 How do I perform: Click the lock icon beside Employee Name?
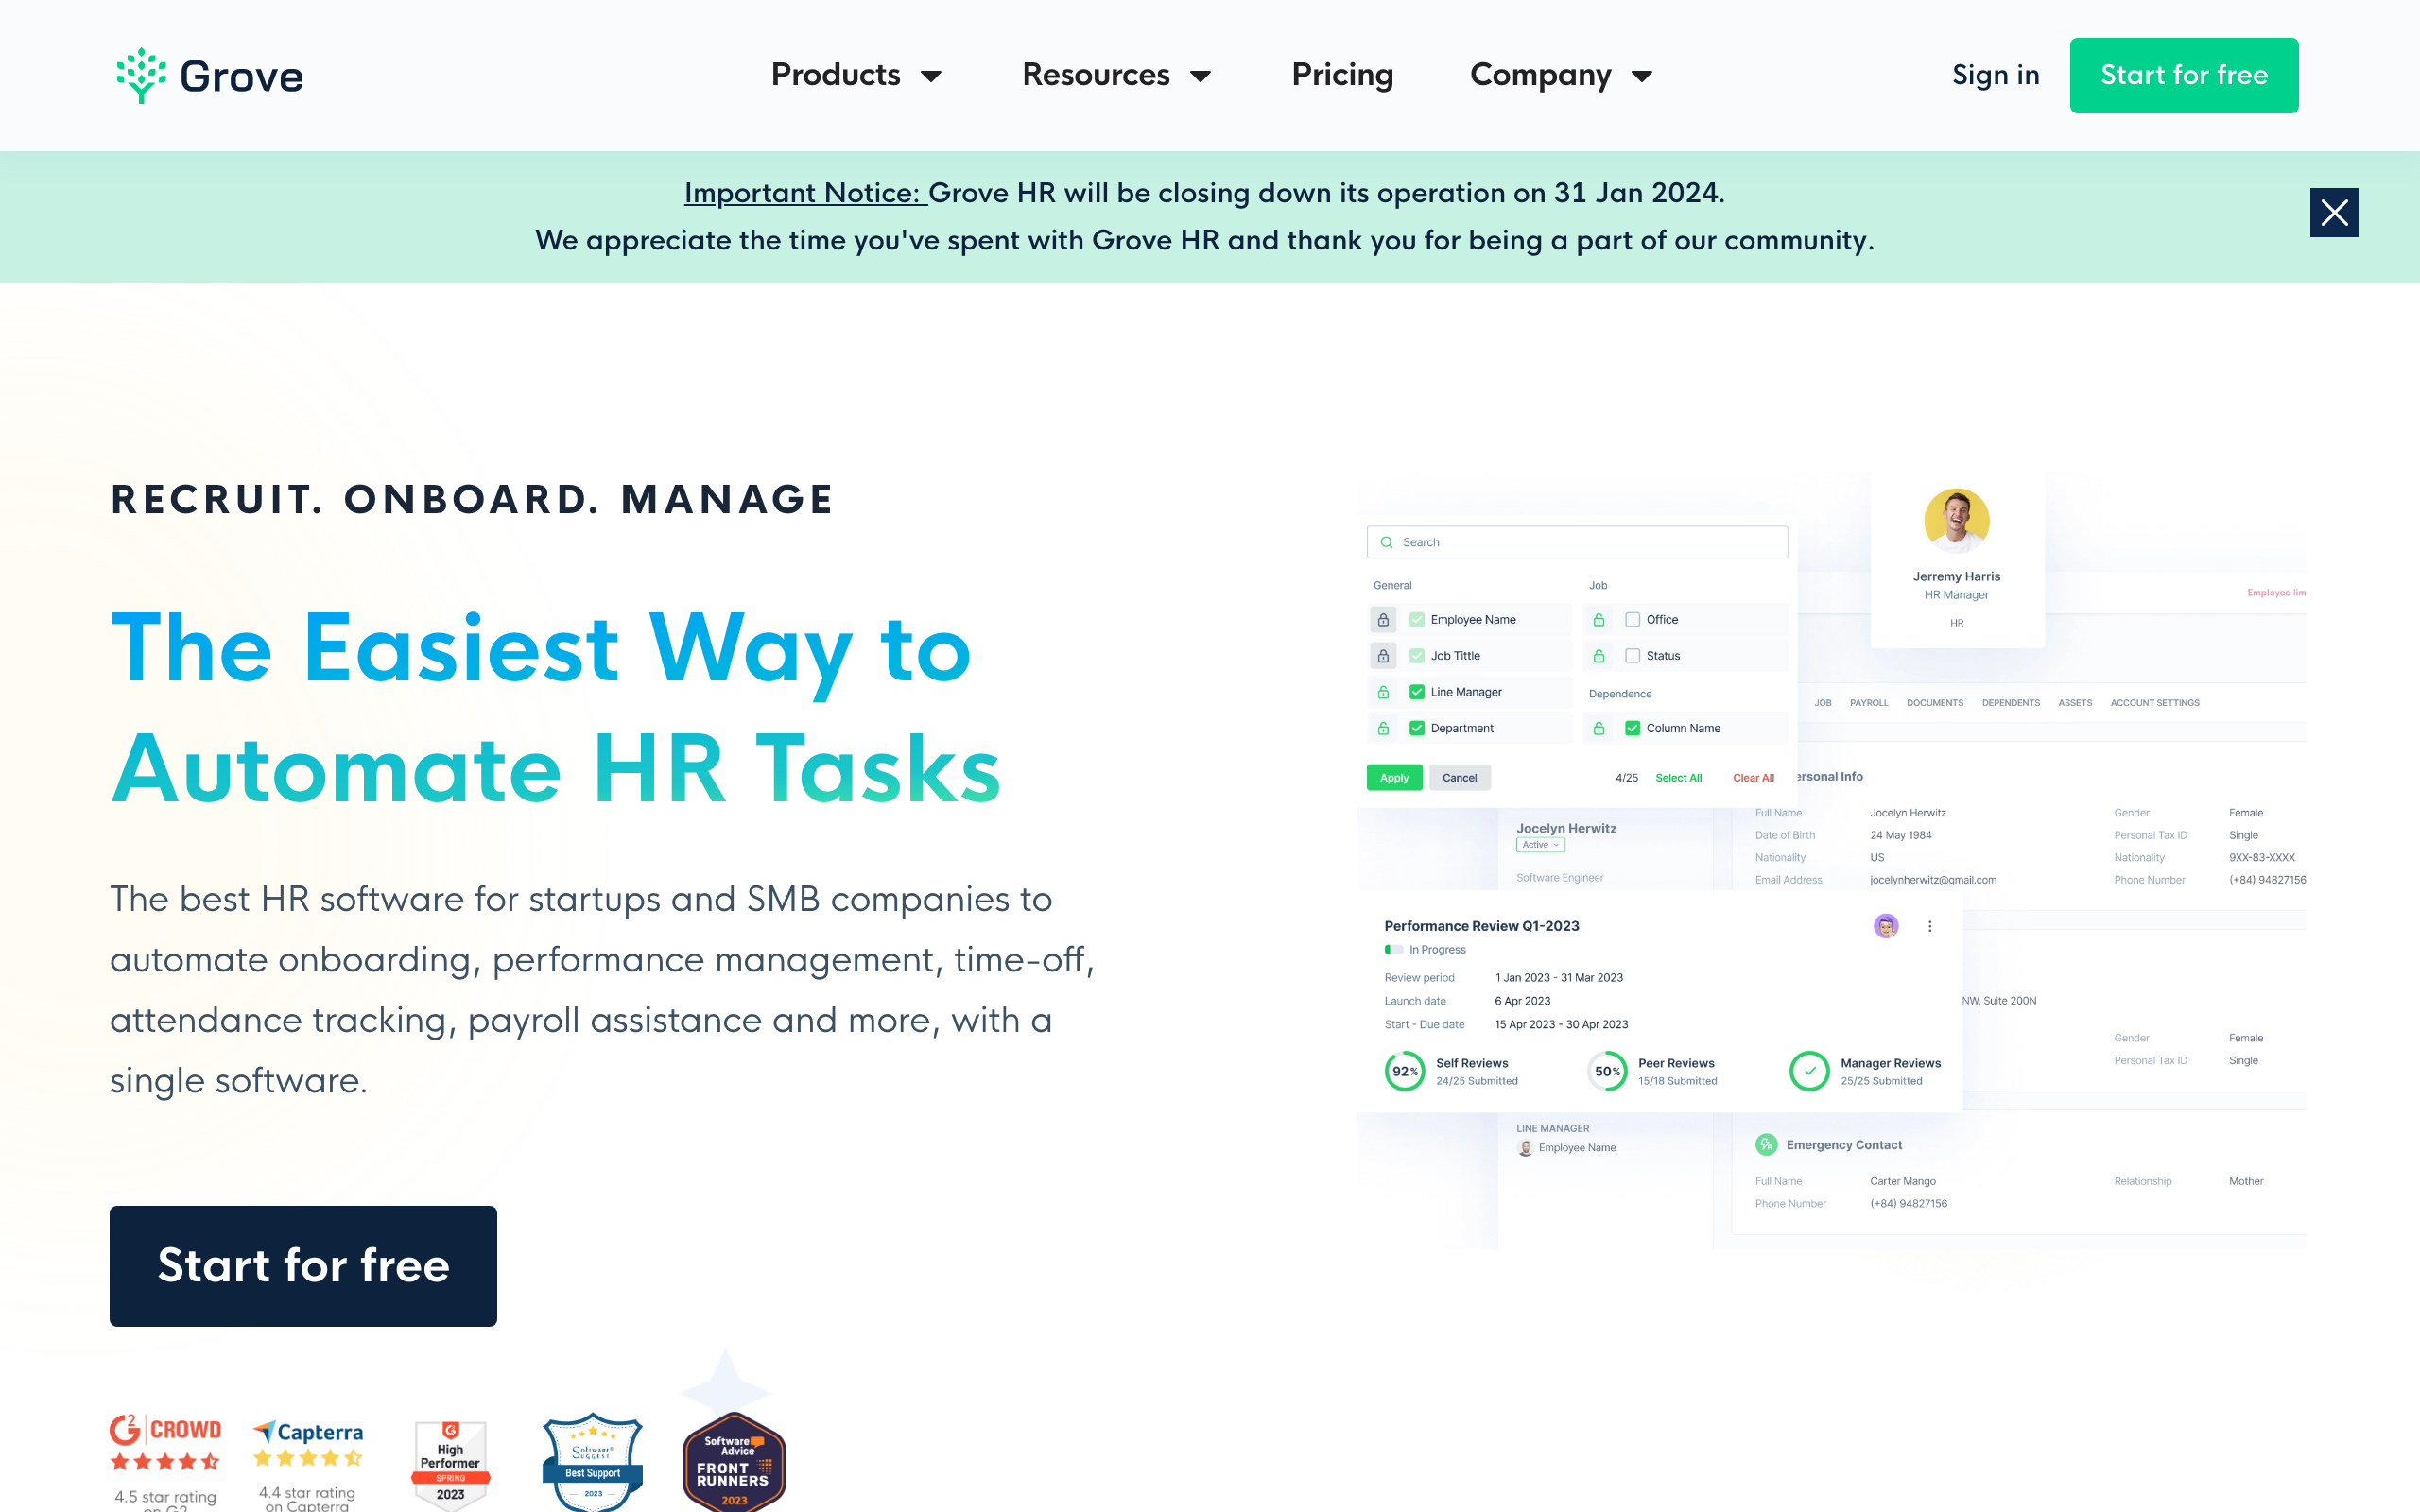click(x=1383, y=620)
